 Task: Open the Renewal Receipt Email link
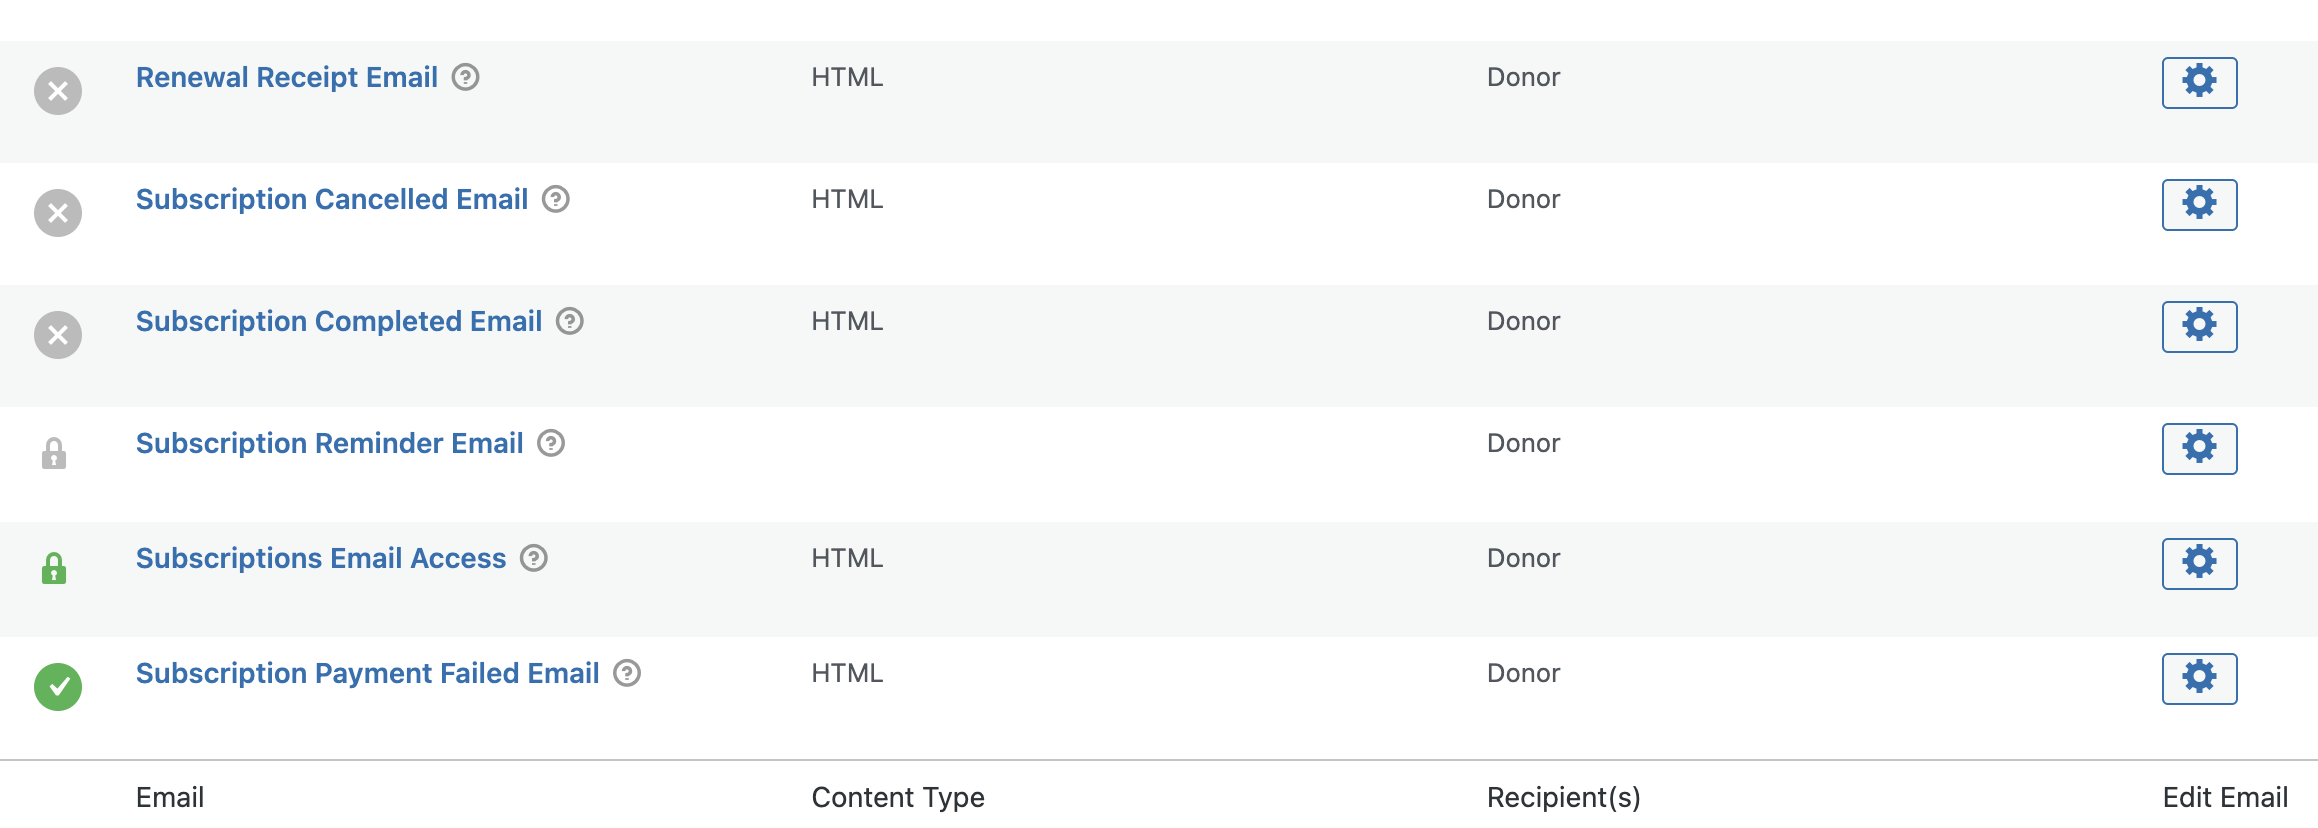(287, 77)
